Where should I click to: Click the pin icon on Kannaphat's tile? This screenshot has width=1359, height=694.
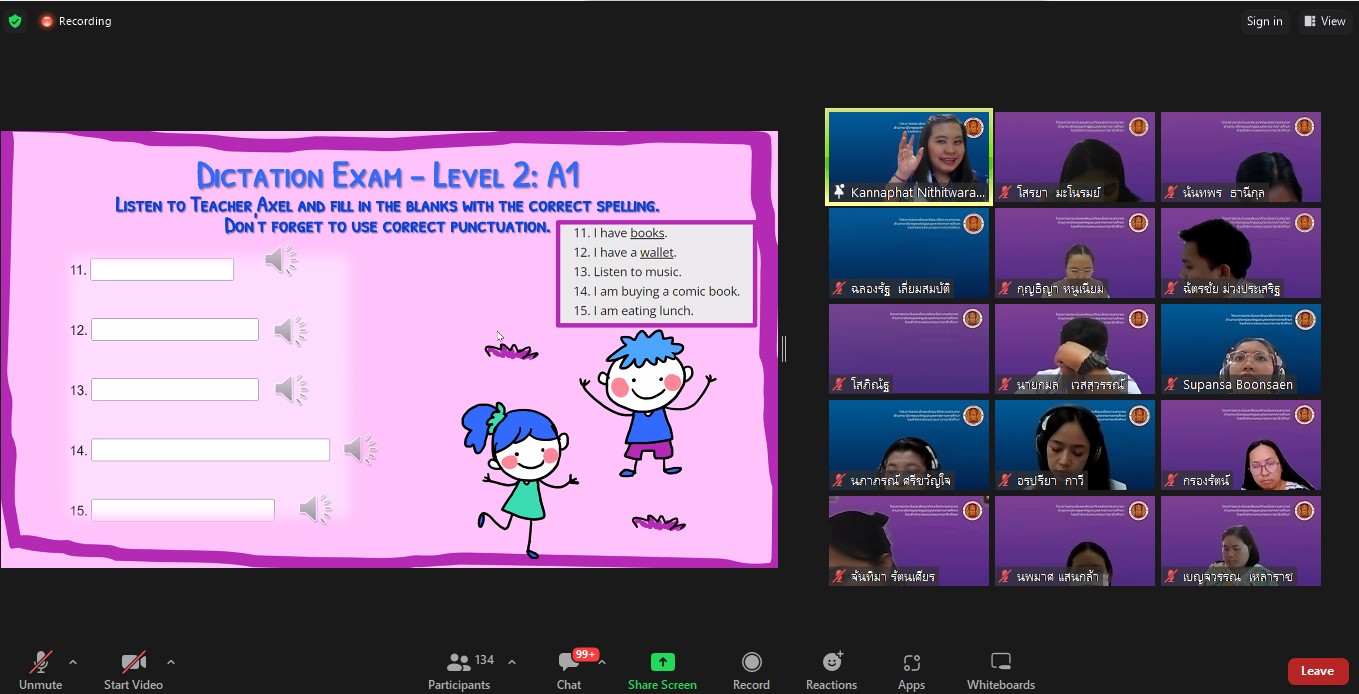click(840, 192)
